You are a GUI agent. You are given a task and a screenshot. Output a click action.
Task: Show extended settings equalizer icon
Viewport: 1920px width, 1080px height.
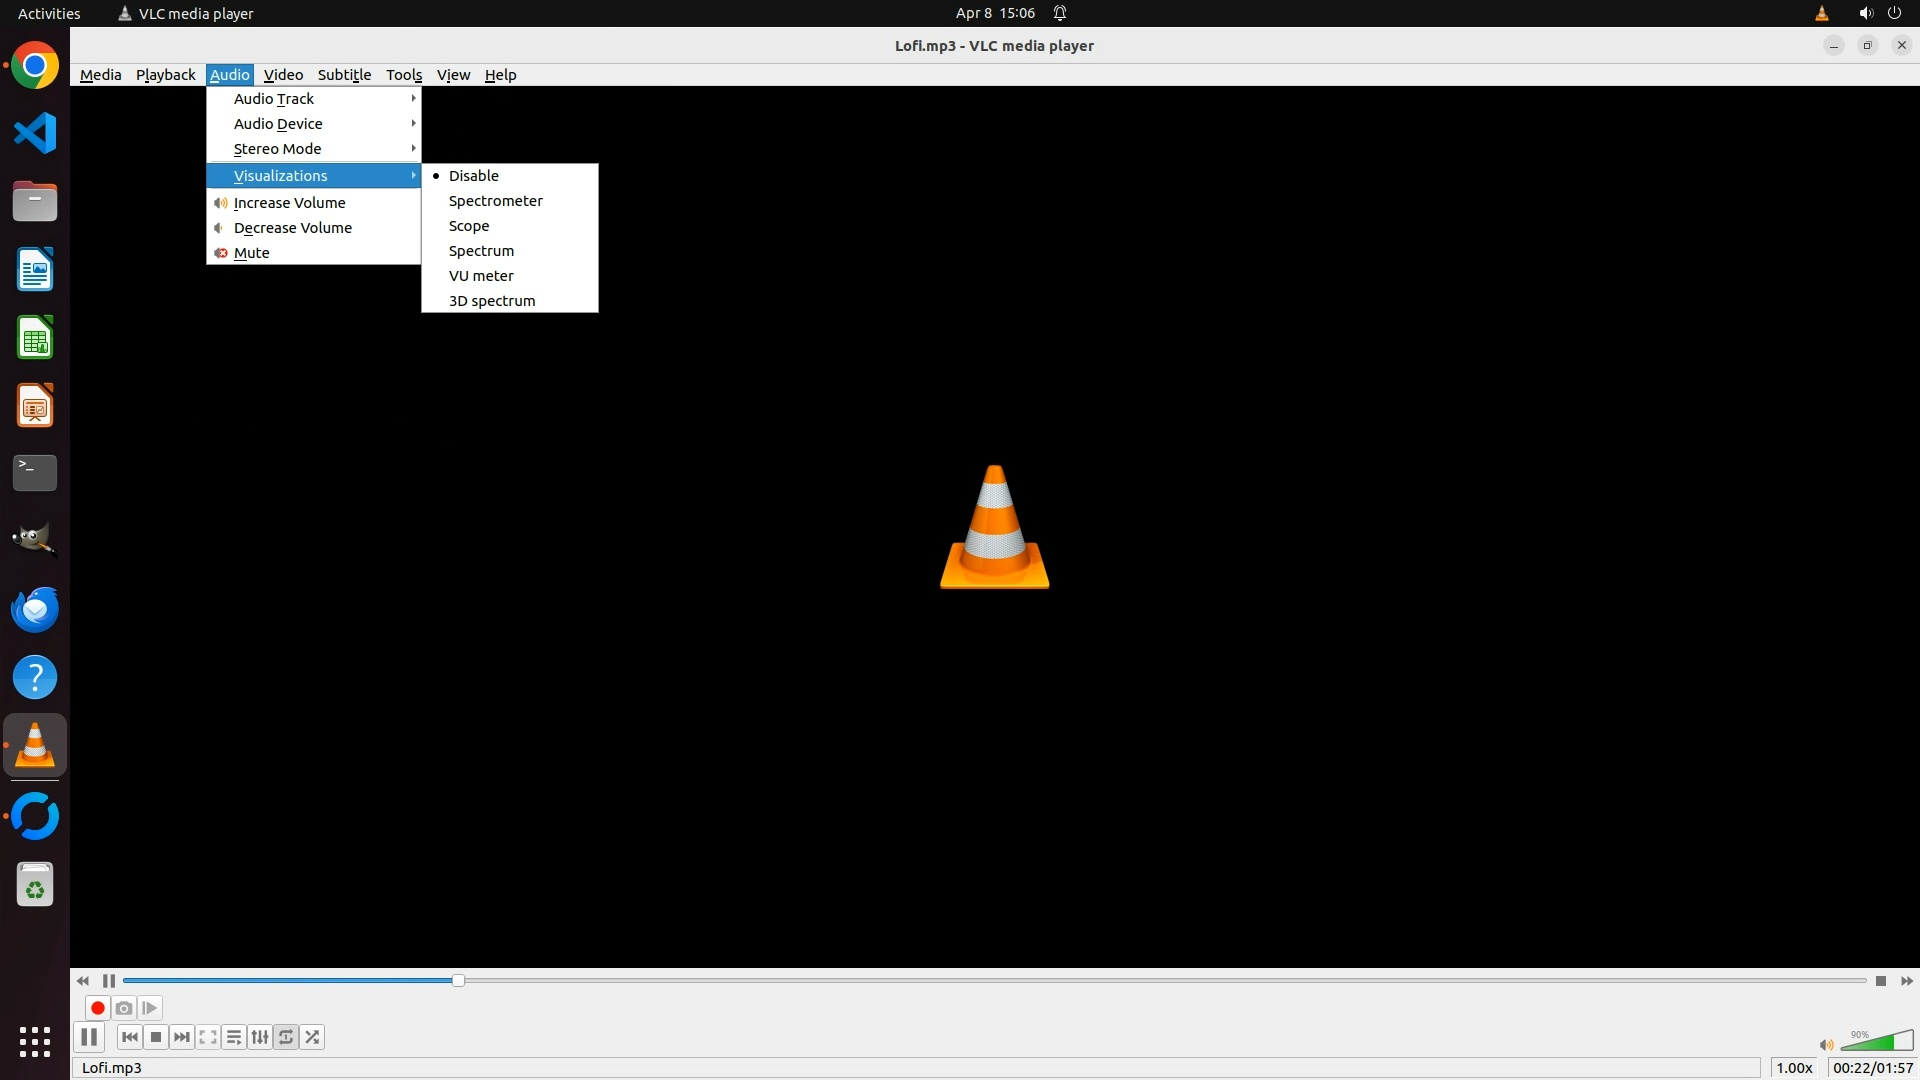[x=260, y=1037]
